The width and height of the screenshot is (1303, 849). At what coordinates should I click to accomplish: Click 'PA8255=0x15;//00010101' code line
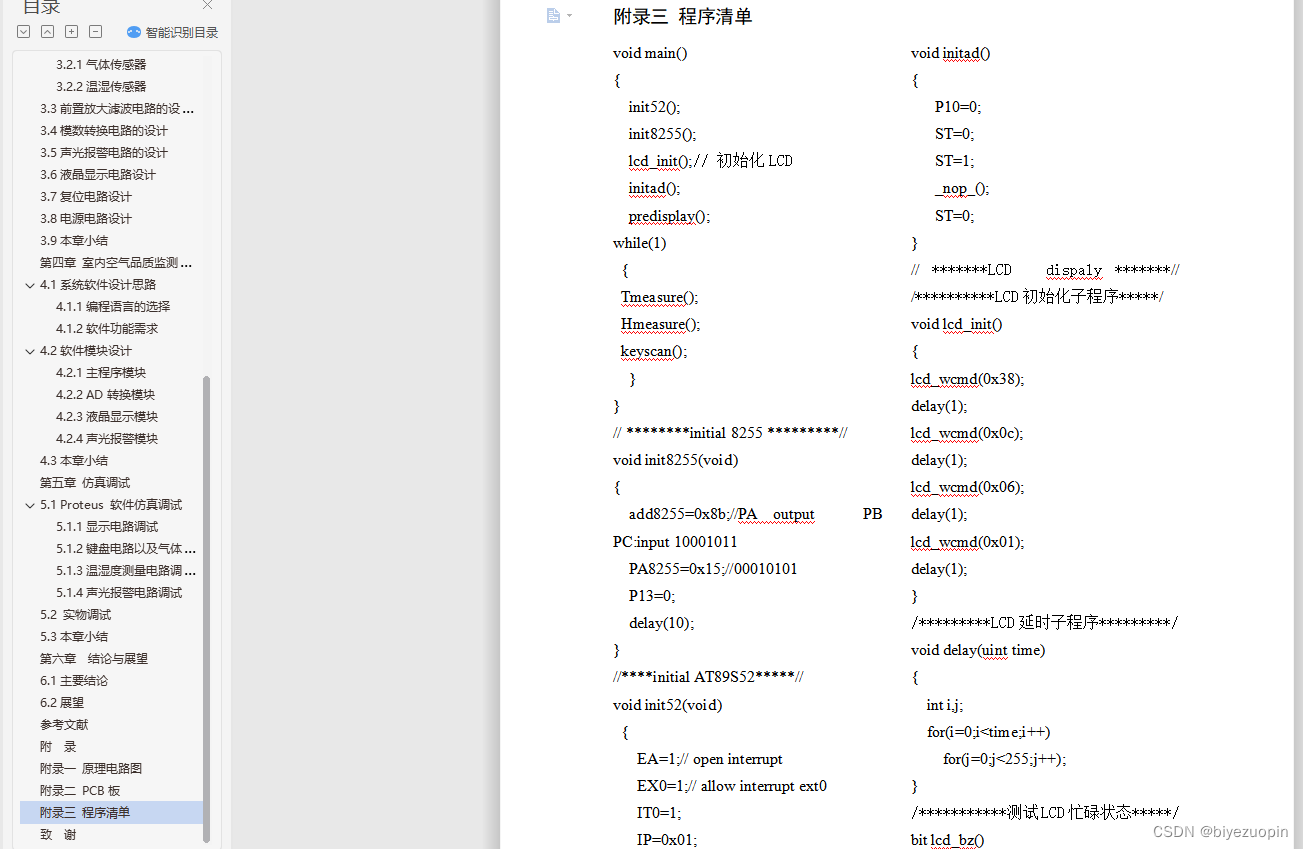(713, 569)
